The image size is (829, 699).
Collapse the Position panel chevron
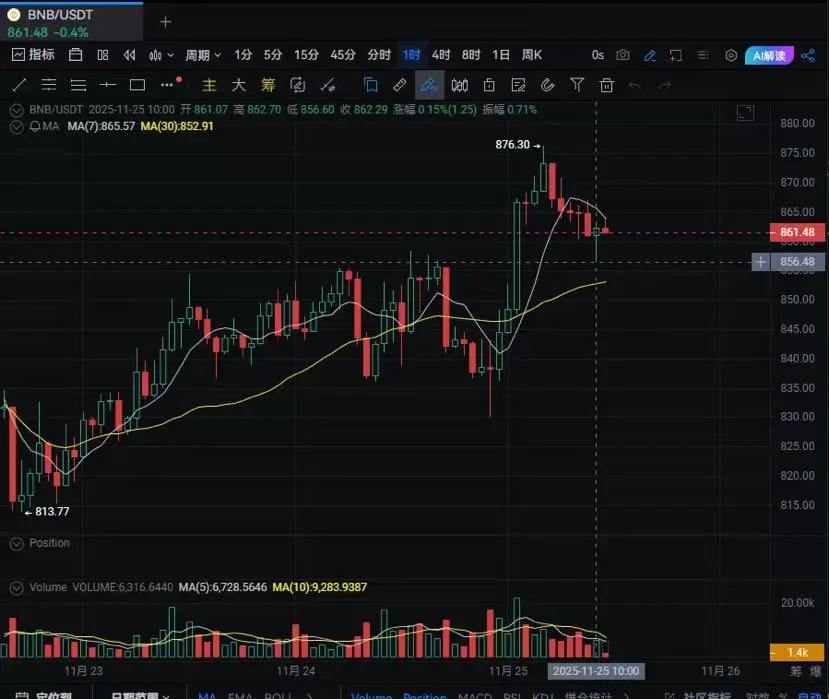[16, 544]
